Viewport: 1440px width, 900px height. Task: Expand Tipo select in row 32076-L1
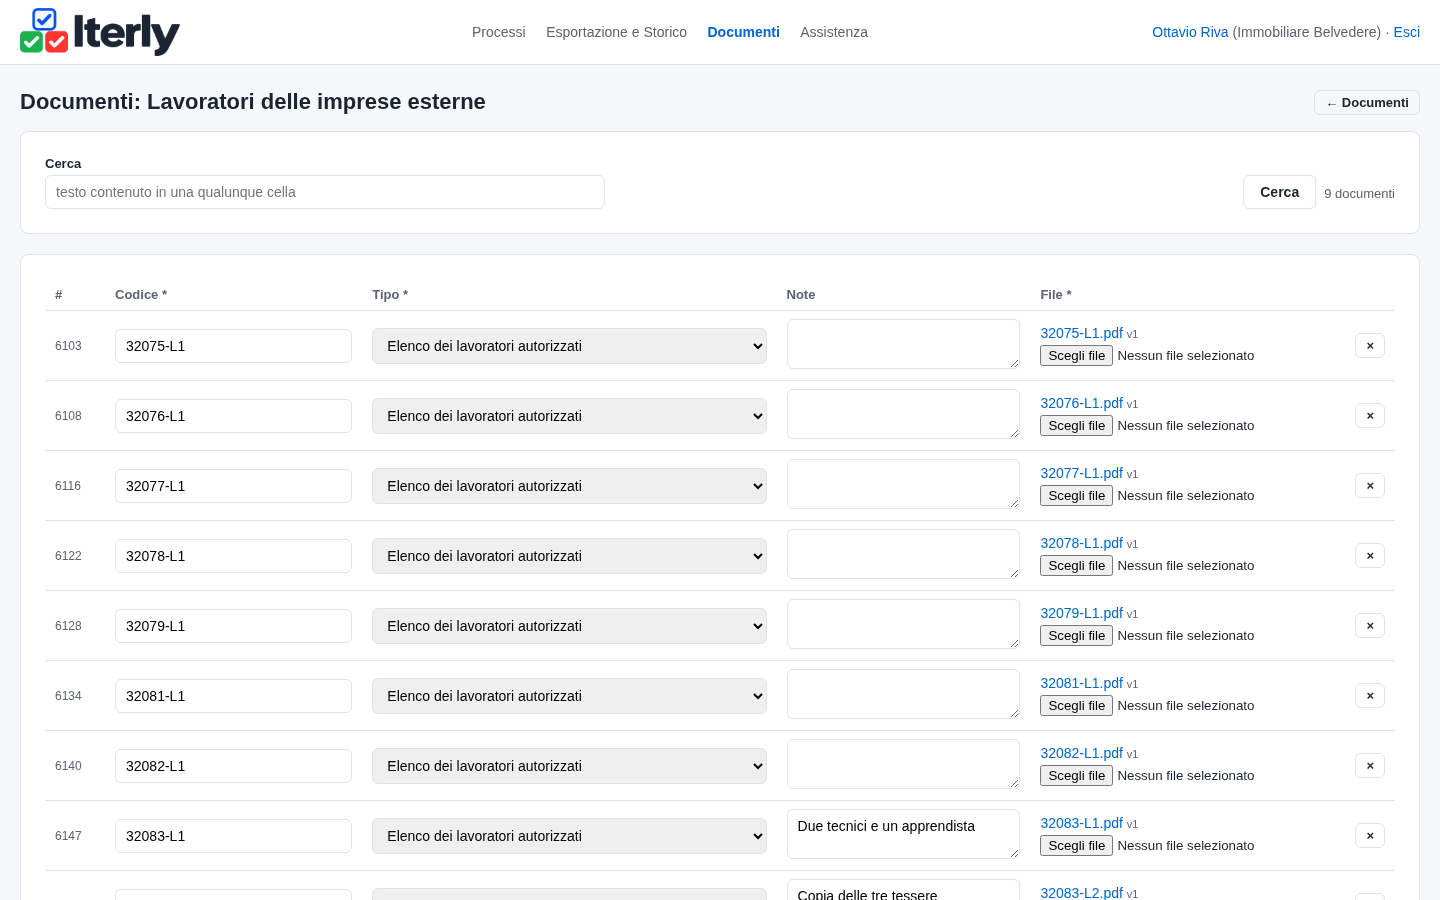pyautogui.click(x=569, y=416)
